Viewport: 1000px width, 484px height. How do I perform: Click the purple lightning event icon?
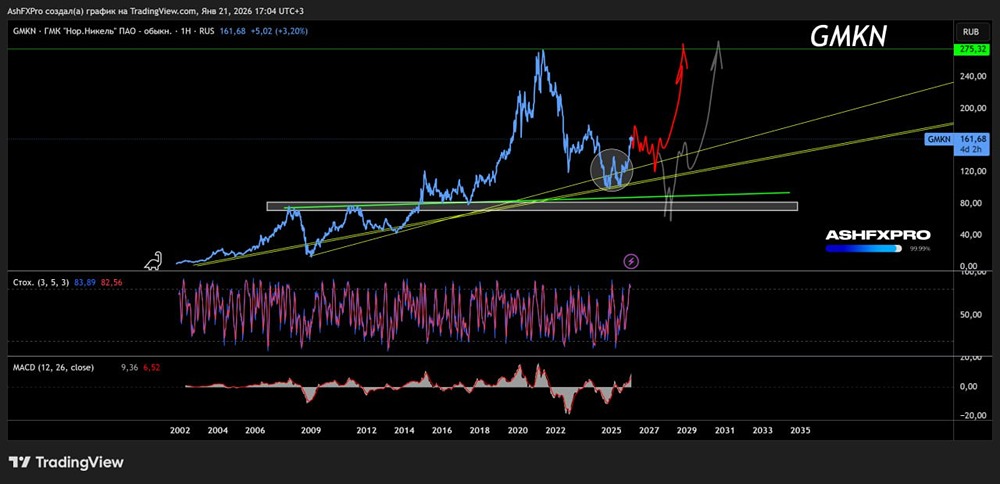point(631,261)
